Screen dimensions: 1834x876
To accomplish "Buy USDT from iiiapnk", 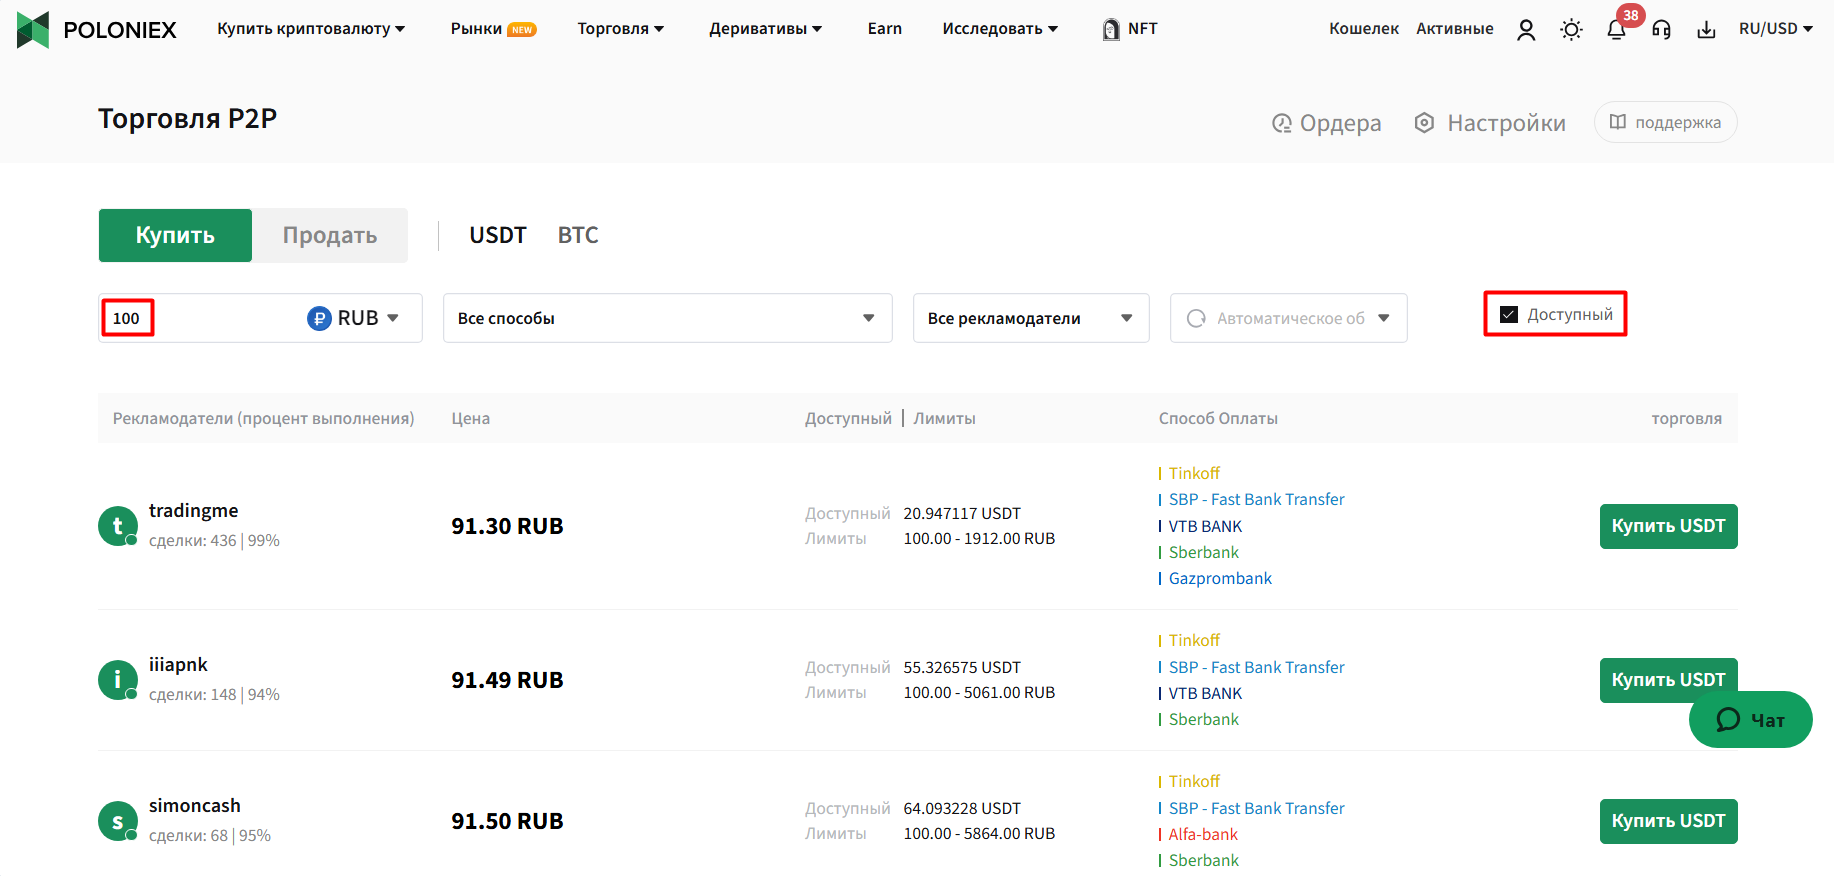I will pos(1668,680).
